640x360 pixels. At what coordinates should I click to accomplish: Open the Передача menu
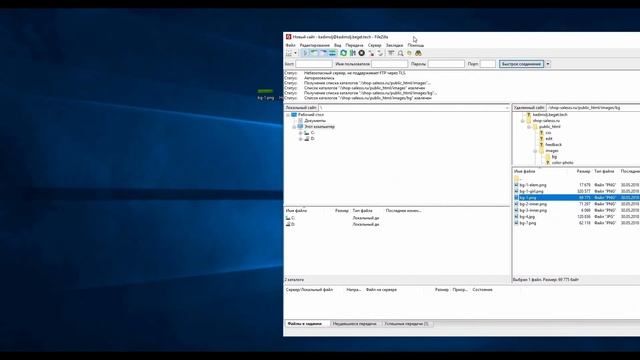(x=354, y=45)
